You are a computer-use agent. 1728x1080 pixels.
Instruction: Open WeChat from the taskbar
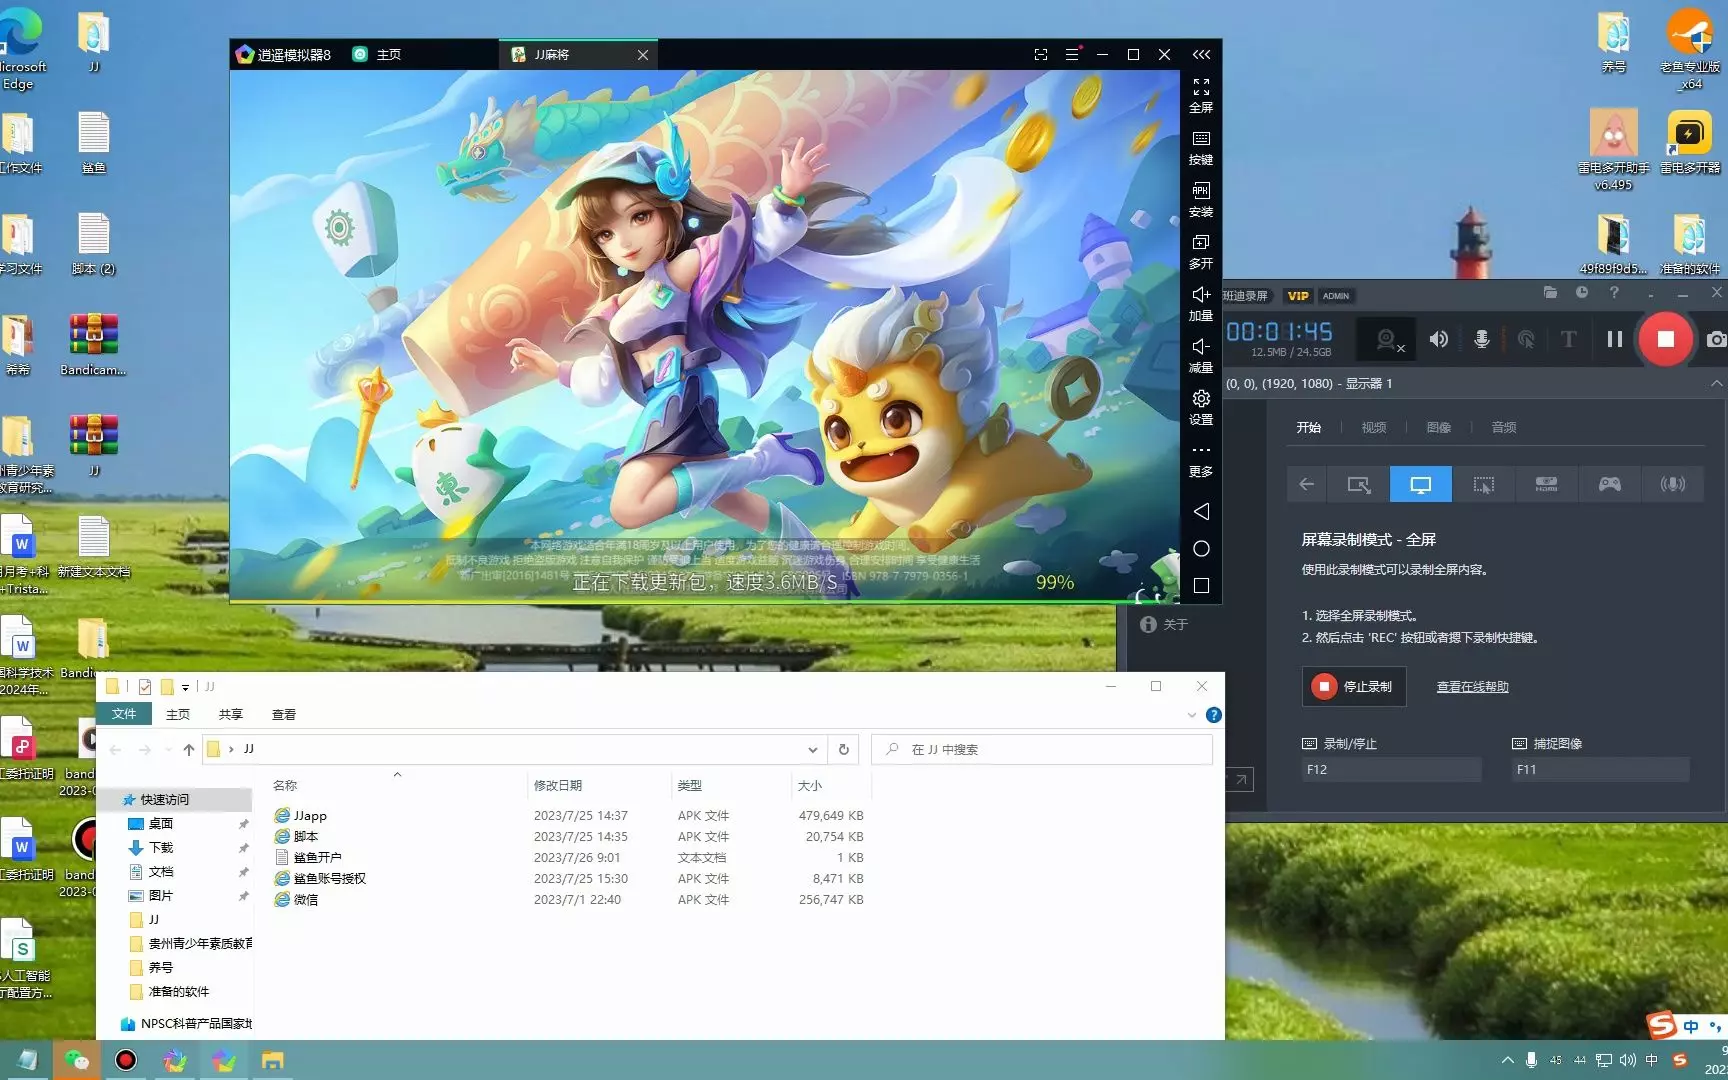(x=76, y=1060)
